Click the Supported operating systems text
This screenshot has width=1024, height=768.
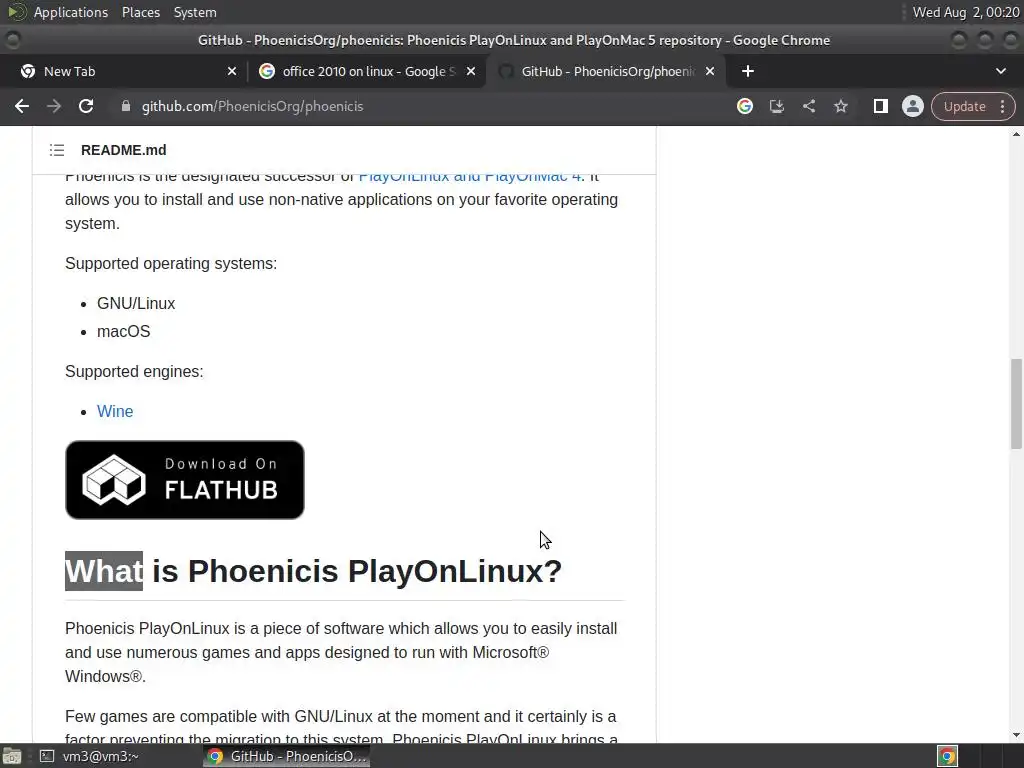[x=171, y=264]
